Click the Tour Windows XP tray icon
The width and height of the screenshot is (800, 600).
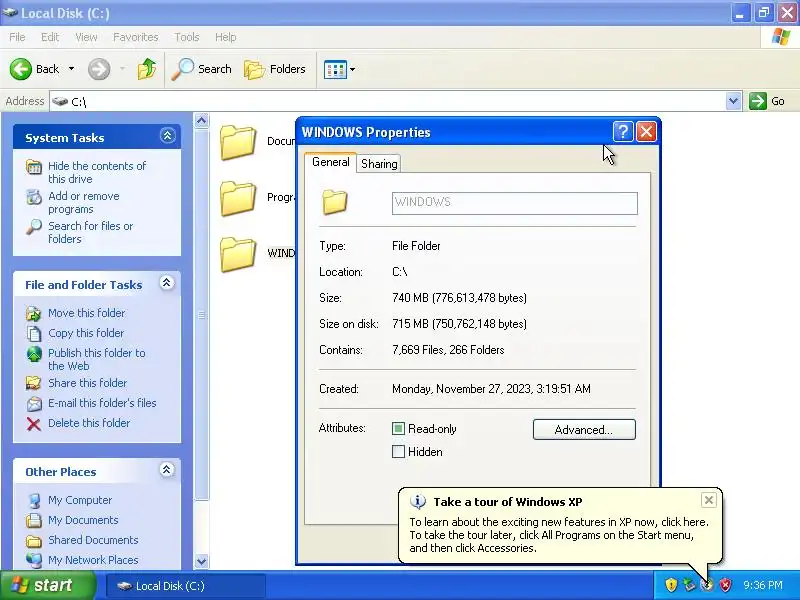click(x=707, y=585)
